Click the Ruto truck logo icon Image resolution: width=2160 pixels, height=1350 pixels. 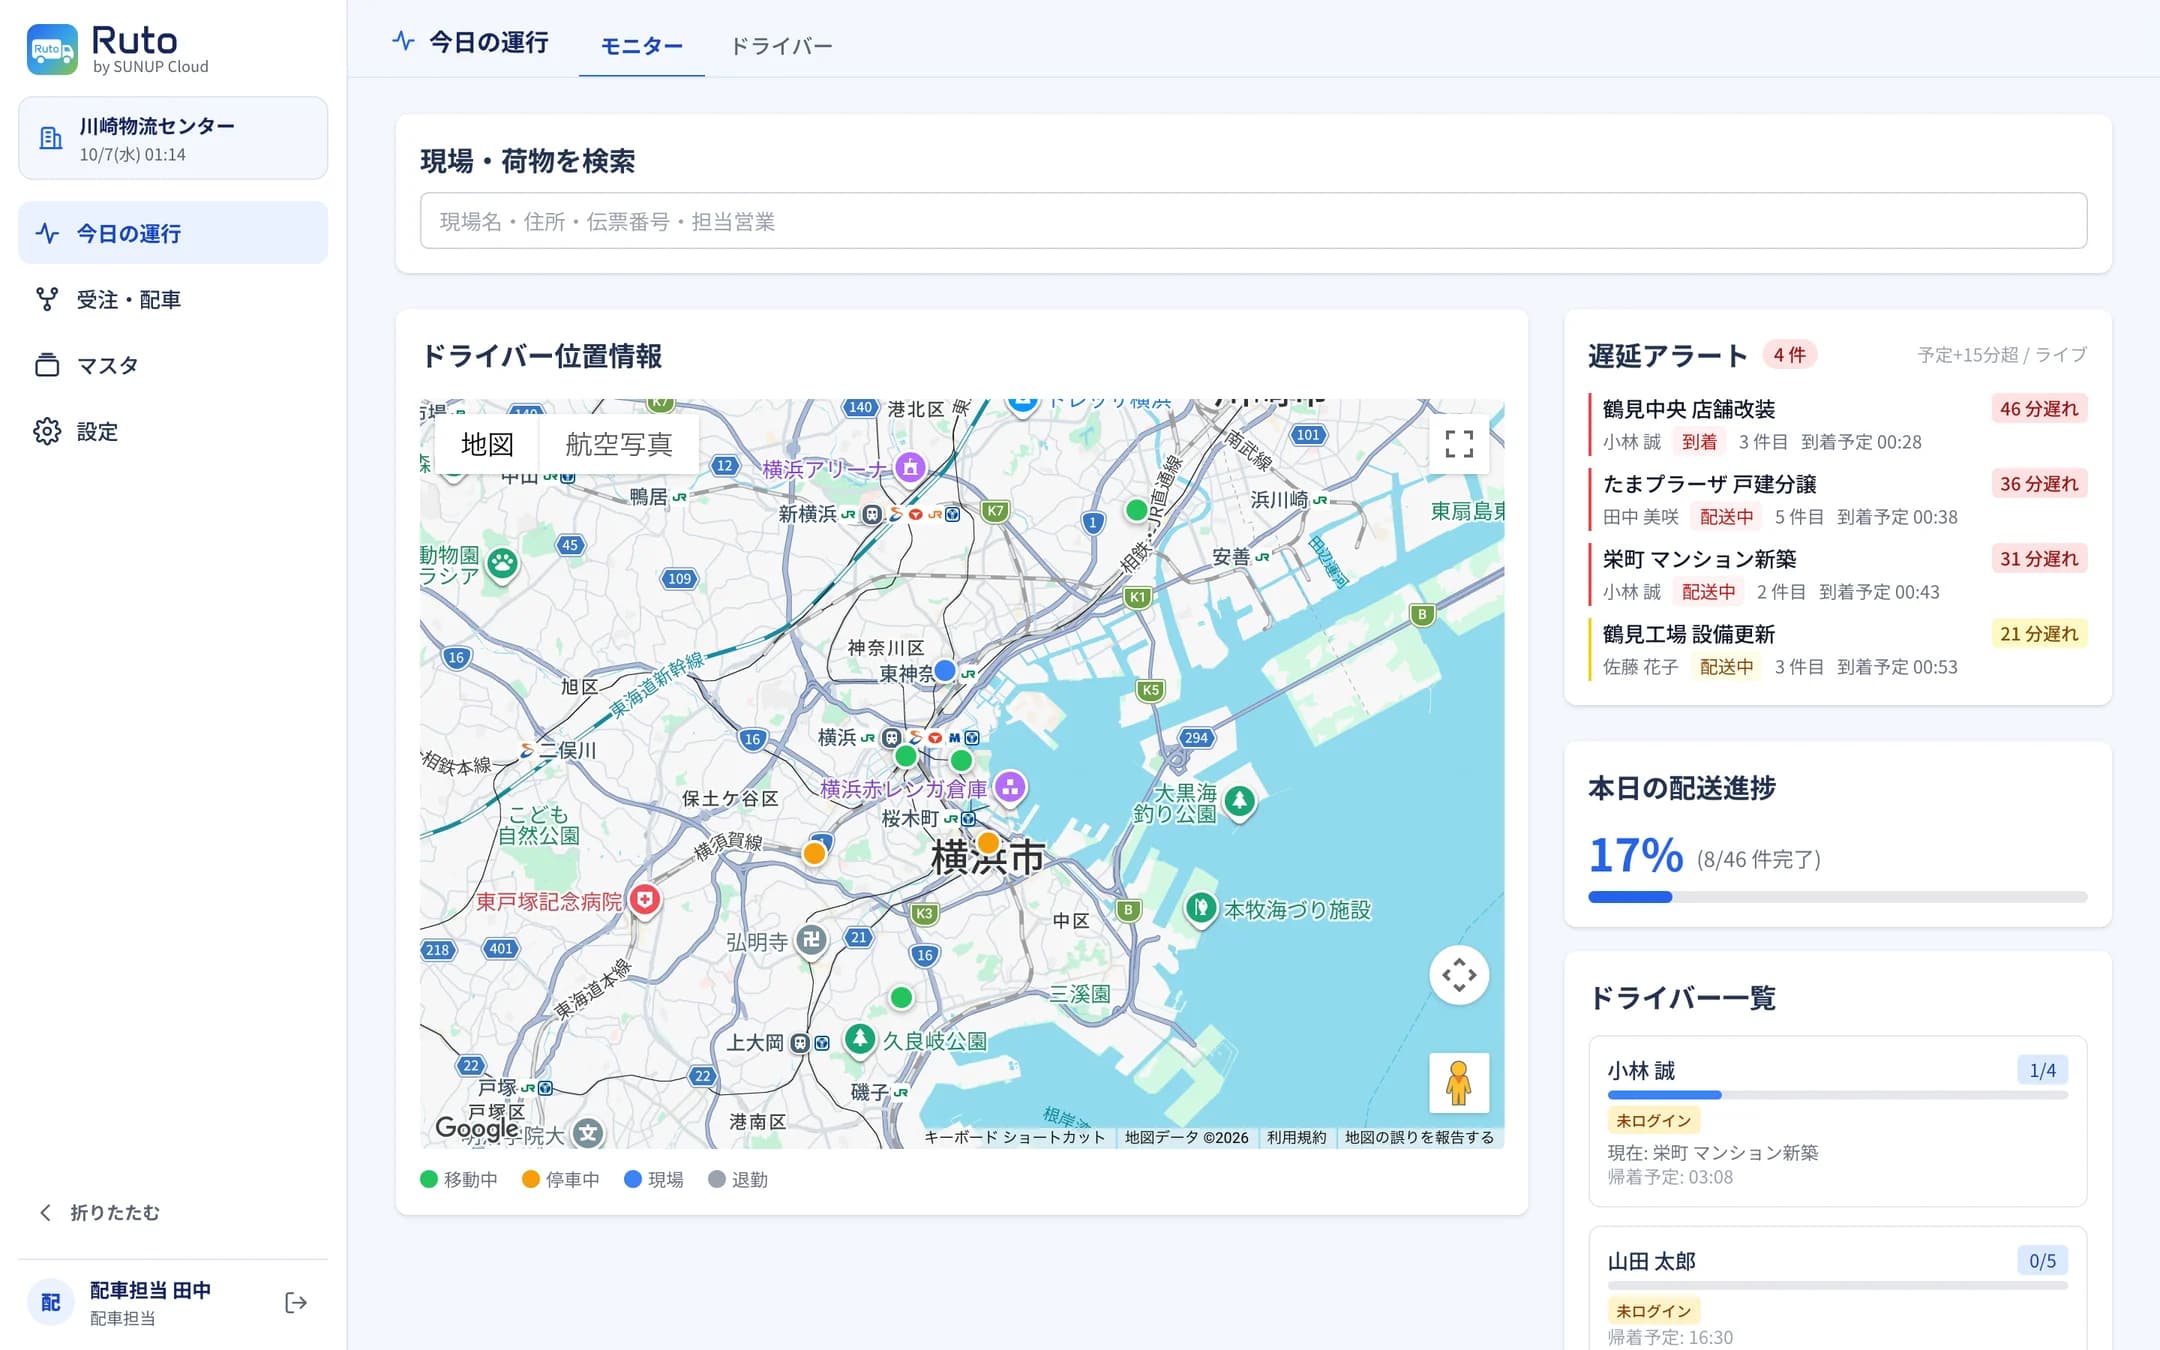[52, 49]
